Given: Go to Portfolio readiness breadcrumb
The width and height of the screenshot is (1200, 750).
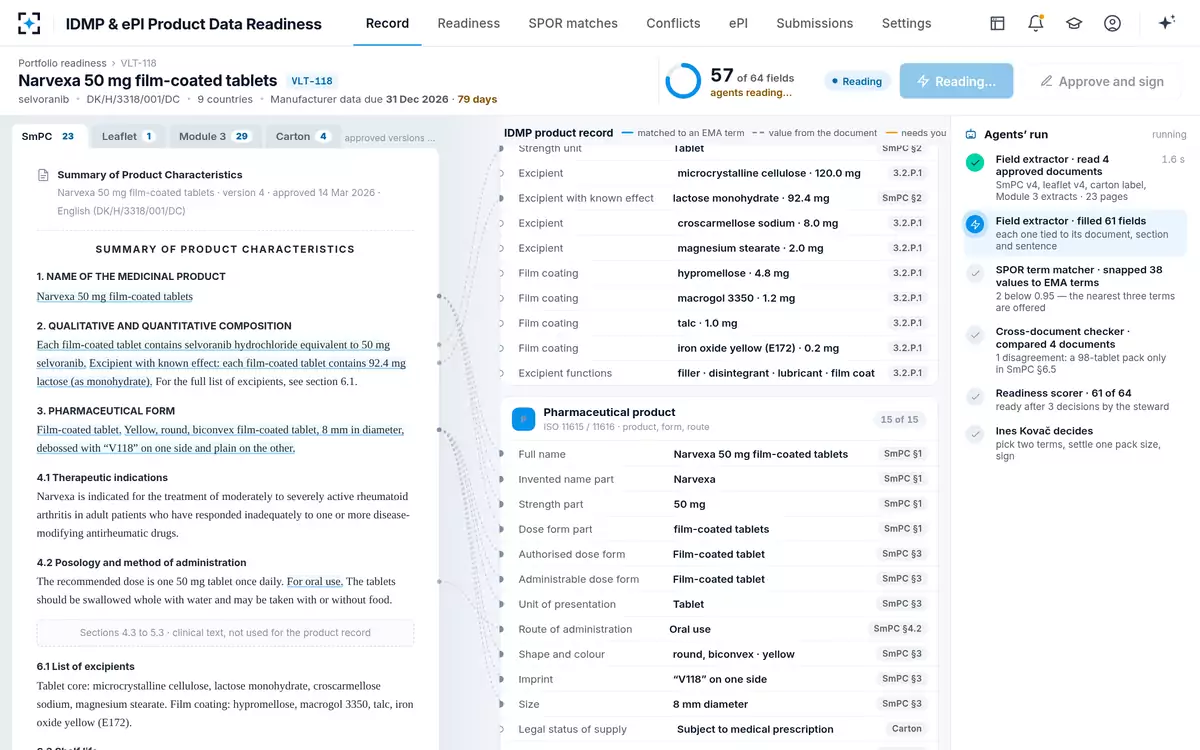Looking at the screenshot, I should pos(62,63).
